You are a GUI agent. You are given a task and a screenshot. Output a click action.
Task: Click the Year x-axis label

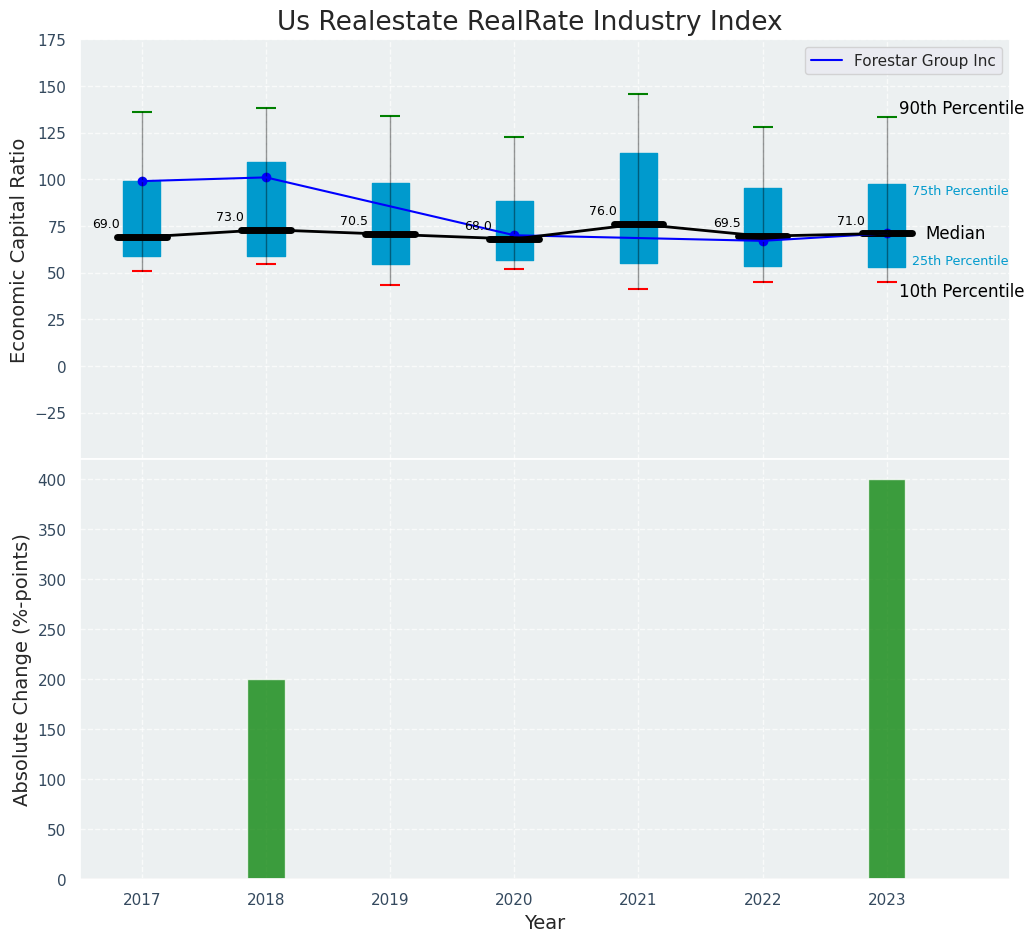click(545, 923)
